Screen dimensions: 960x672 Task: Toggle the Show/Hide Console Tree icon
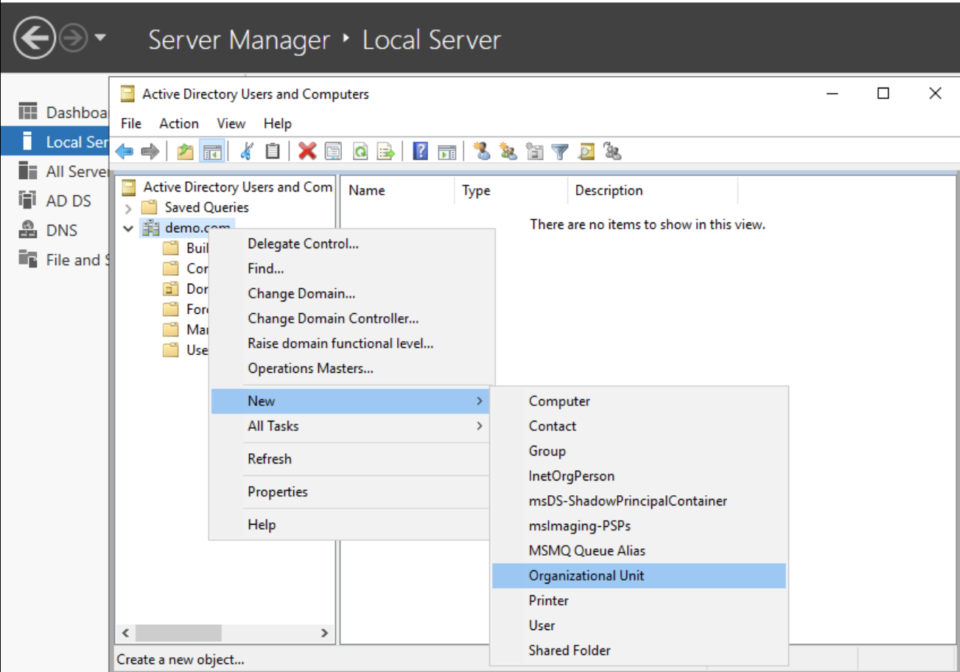pyautogui.click(x=210, y=151)
